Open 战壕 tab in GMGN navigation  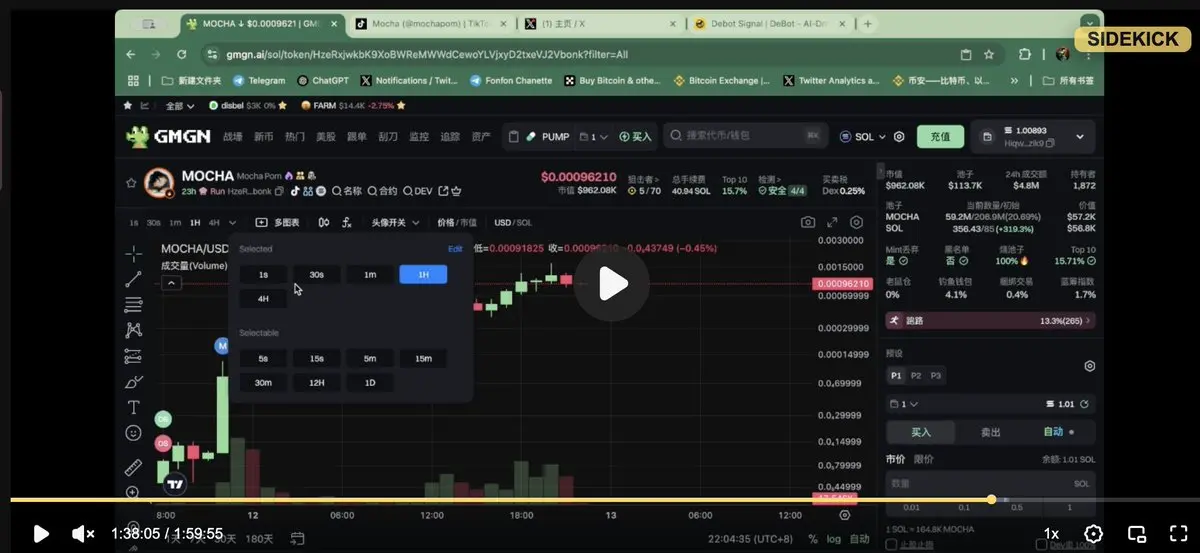tap(232, 136)
